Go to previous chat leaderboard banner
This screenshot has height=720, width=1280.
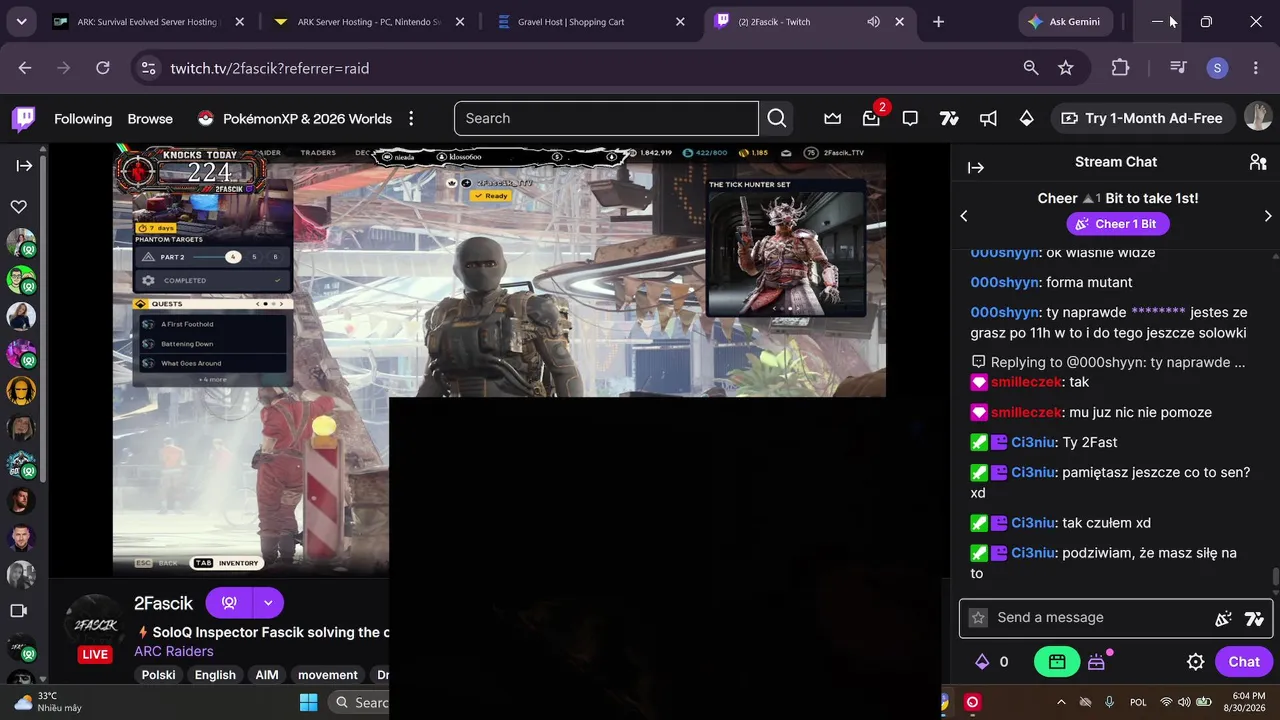click(964, 216)
